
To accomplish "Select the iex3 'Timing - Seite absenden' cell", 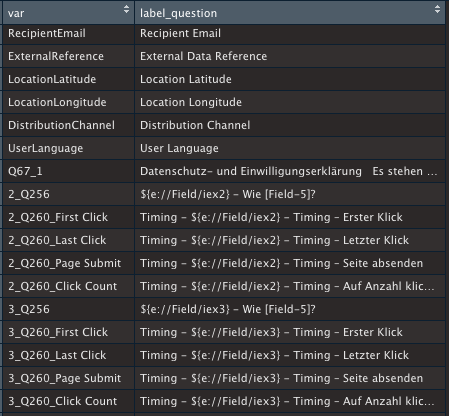I will (290, 378).
